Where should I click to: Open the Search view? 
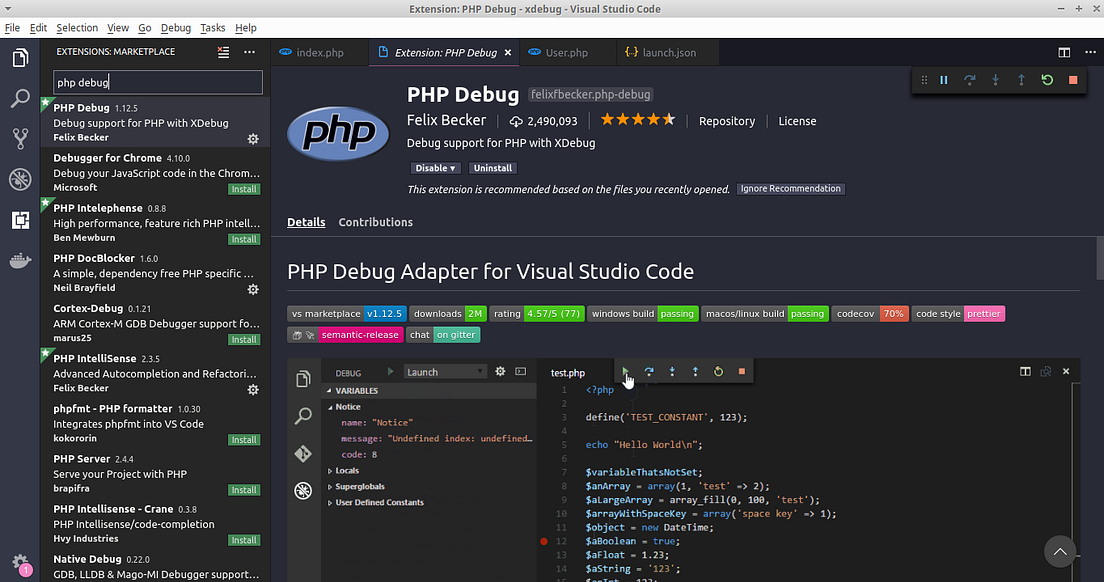[20, 98]
